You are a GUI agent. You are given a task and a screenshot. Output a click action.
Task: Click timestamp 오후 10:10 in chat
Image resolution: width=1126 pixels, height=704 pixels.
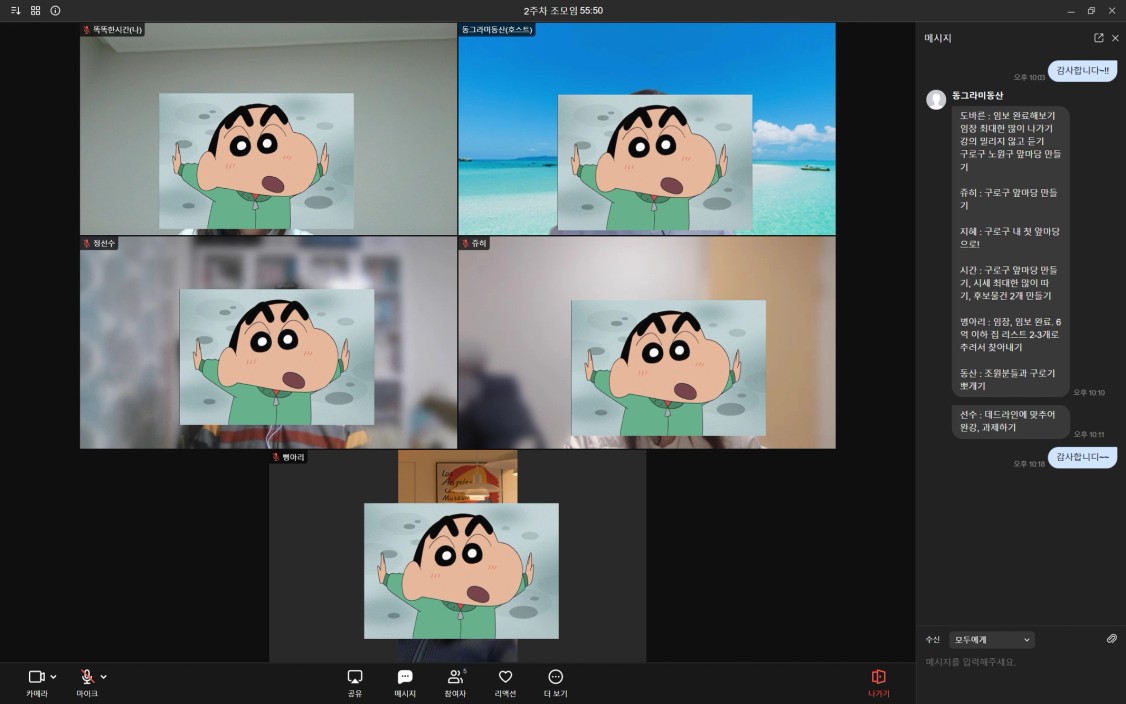(x=1089, y=392)
